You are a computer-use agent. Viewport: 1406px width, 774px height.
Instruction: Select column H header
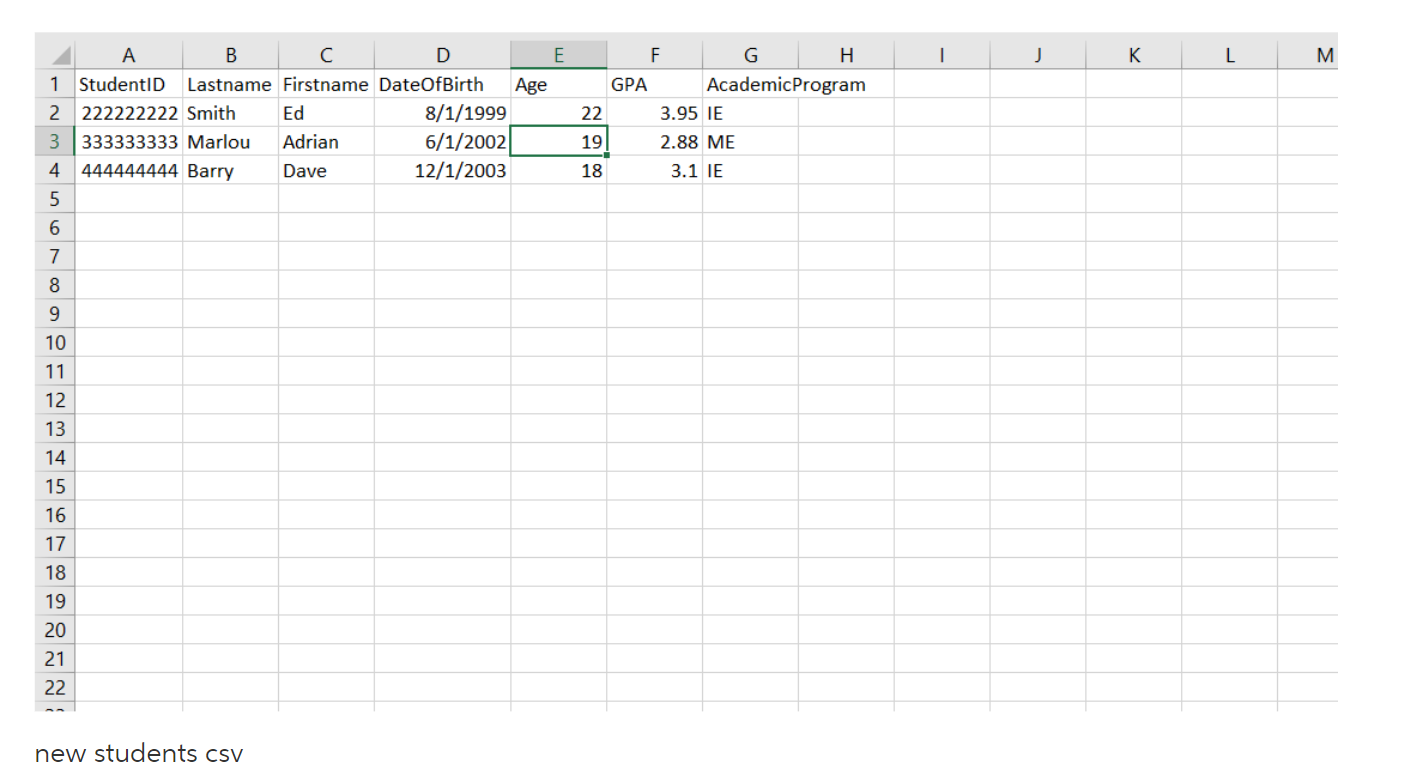click(847, 55)
